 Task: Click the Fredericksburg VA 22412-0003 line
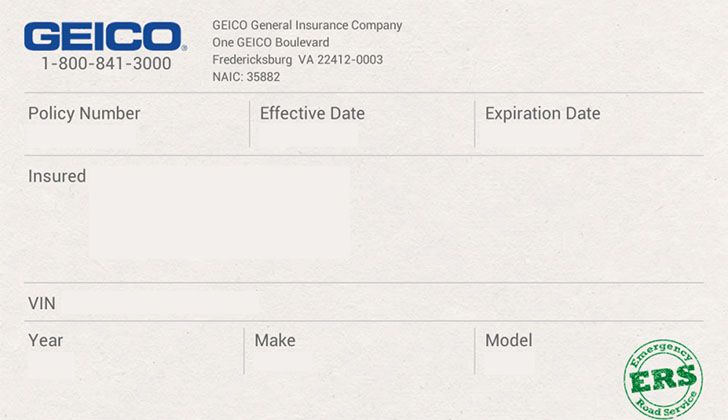[x=297, y=60]
